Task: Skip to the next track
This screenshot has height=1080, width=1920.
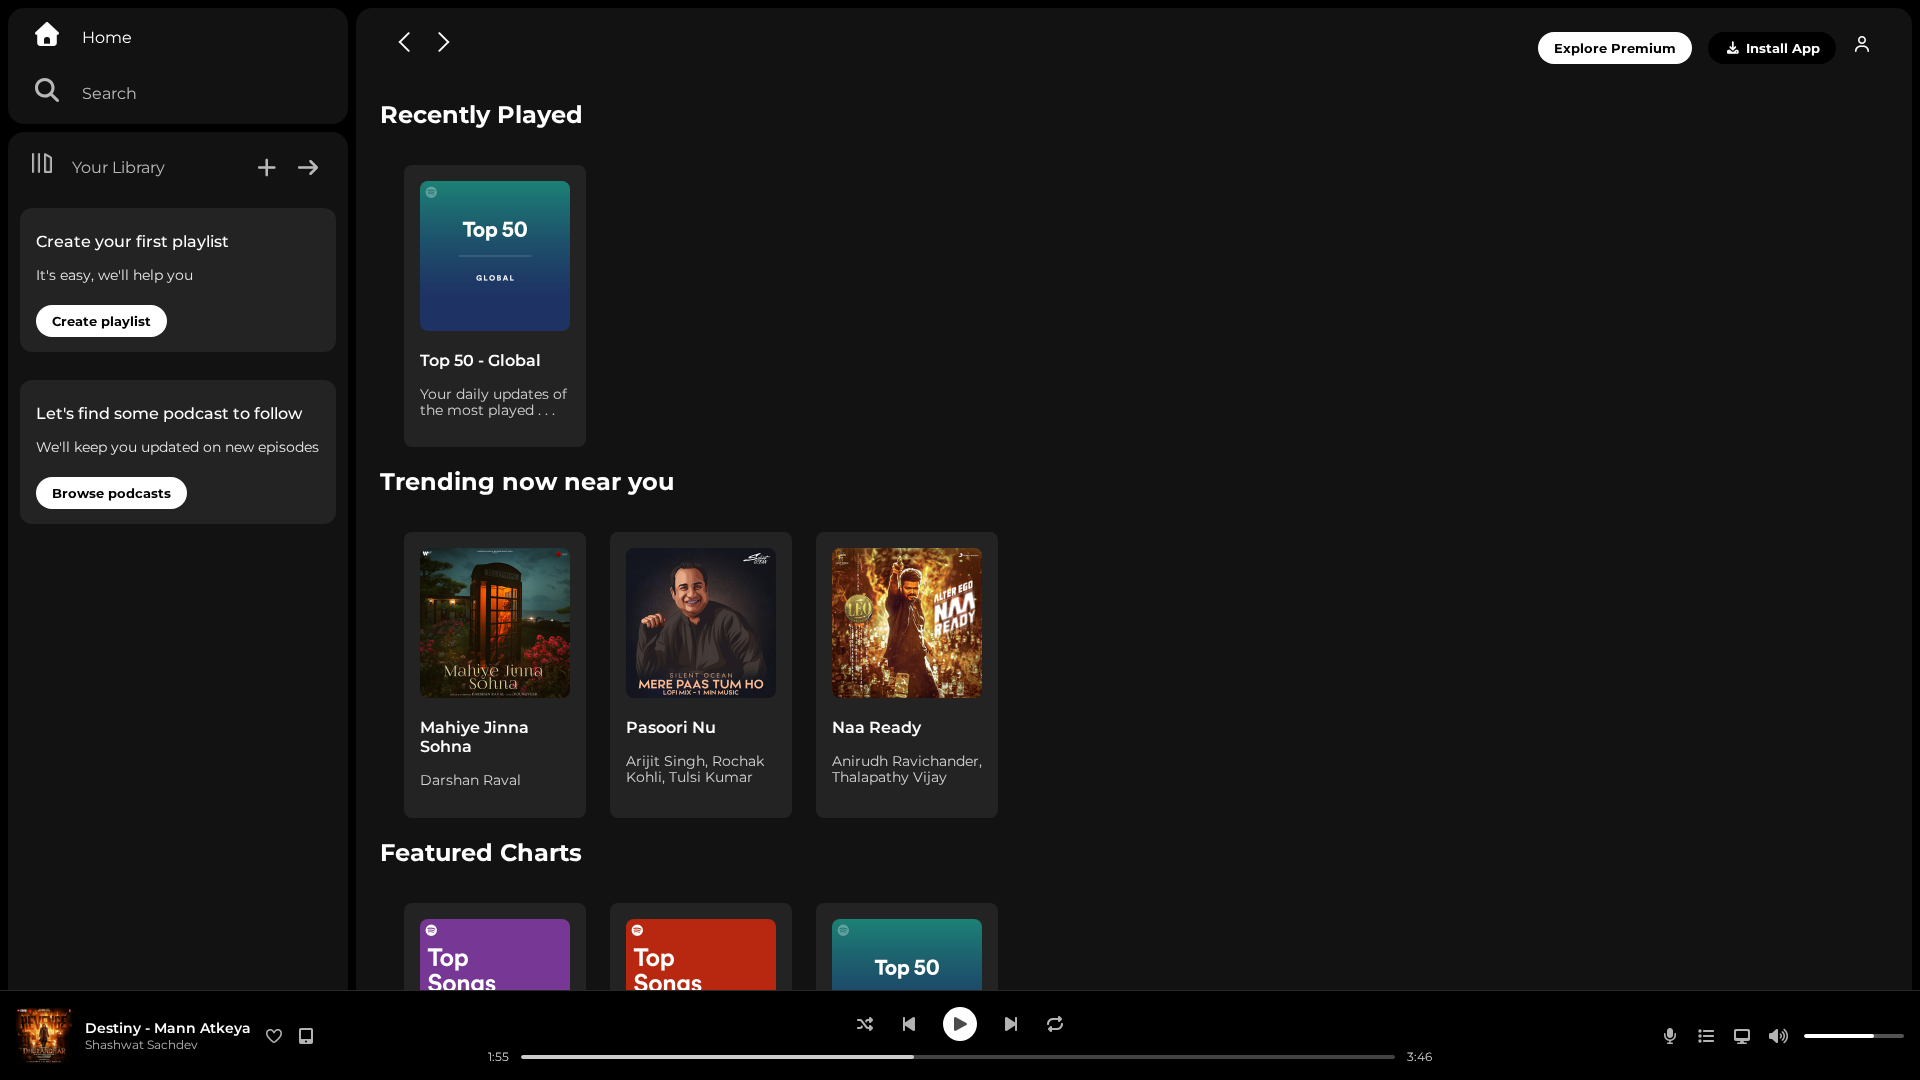Action: tap(1011, 1024)
